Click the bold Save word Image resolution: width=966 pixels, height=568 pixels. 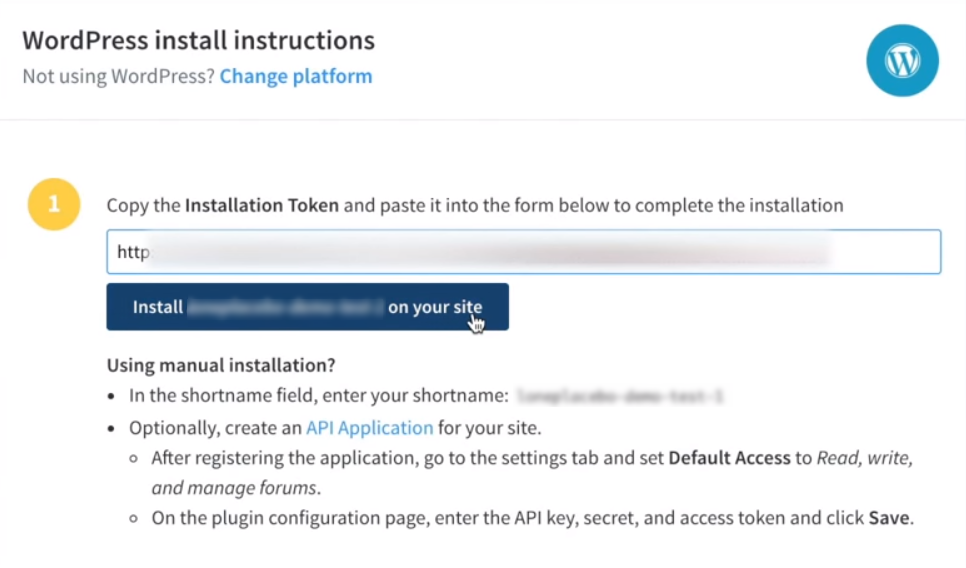[889, 517]
